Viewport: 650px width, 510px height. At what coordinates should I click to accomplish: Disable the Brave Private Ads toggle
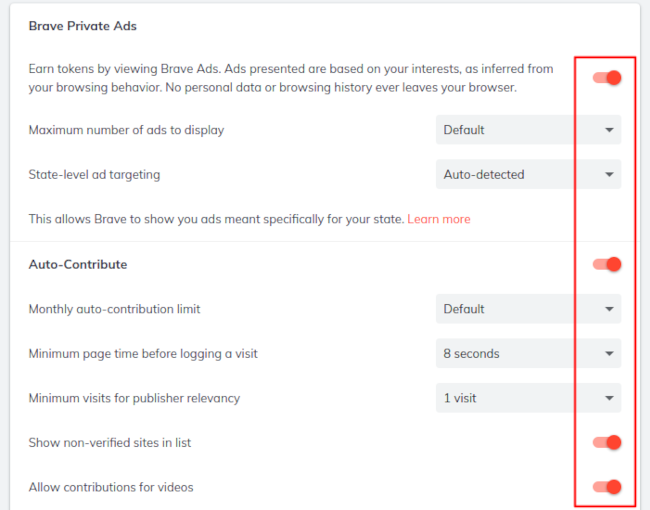click(x=607, y=77)
